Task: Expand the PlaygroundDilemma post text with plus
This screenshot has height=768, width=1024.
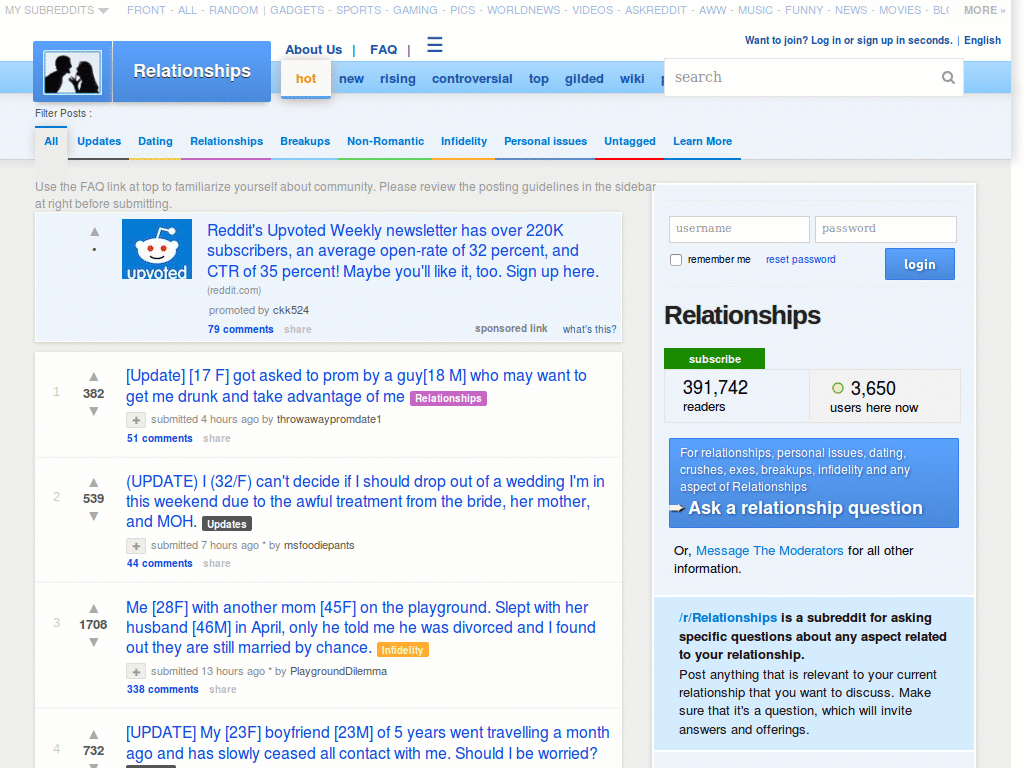Action: pyautogui.click(x=136, y=671)
